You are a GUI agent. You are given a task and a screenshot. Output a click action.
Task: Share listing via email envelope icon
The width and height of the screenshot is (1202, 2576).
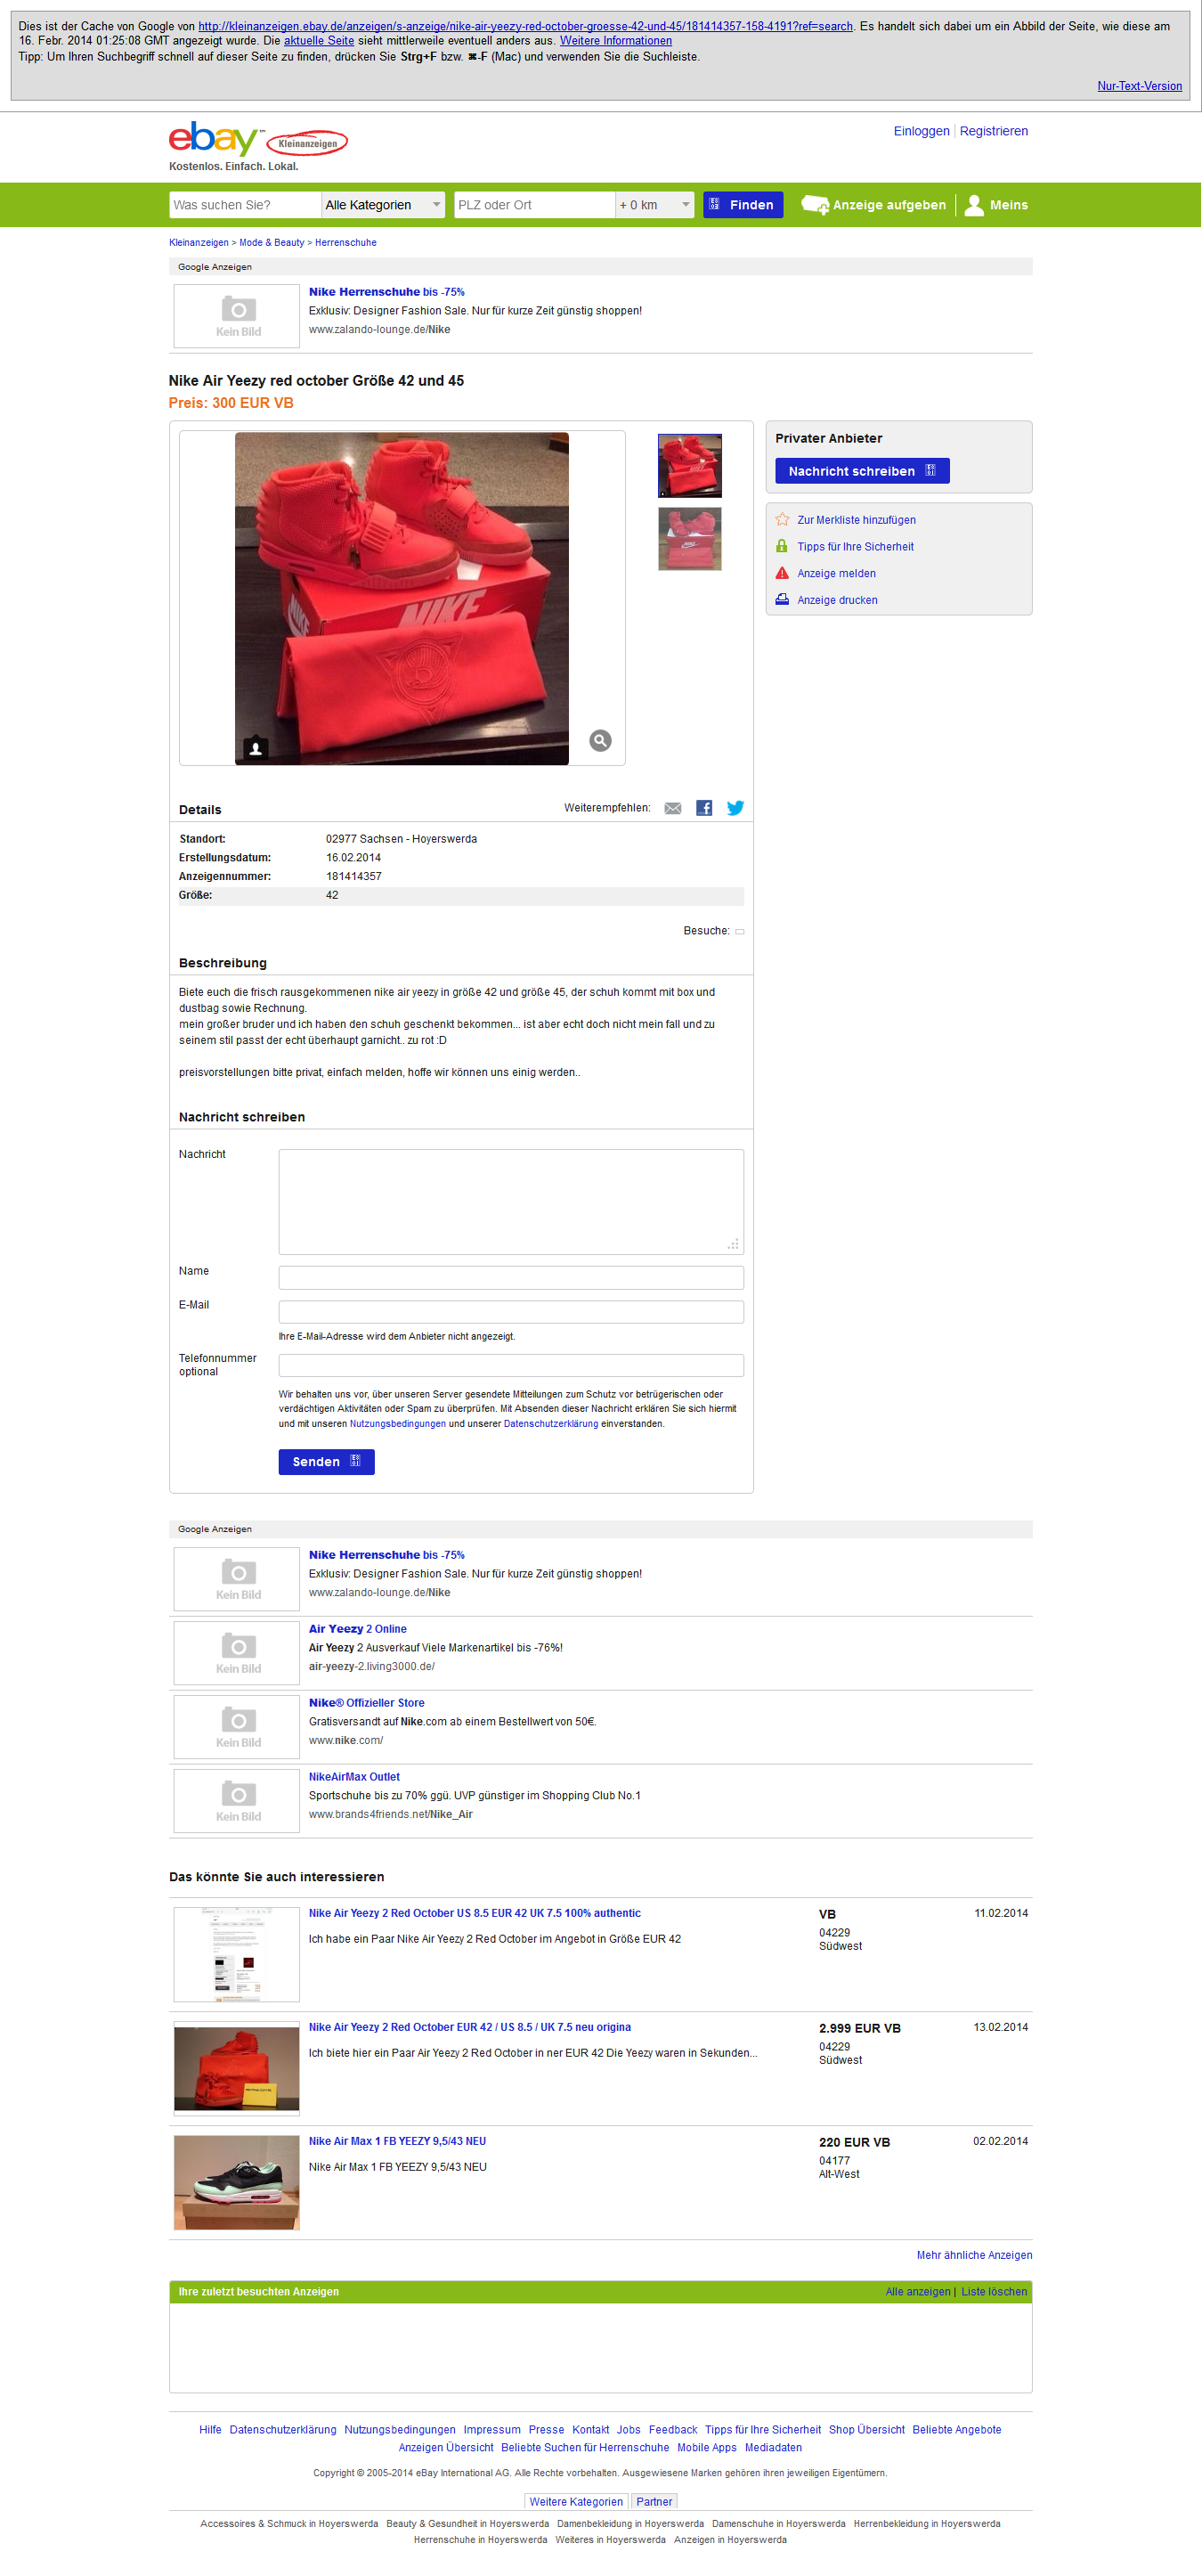point(673,808)
